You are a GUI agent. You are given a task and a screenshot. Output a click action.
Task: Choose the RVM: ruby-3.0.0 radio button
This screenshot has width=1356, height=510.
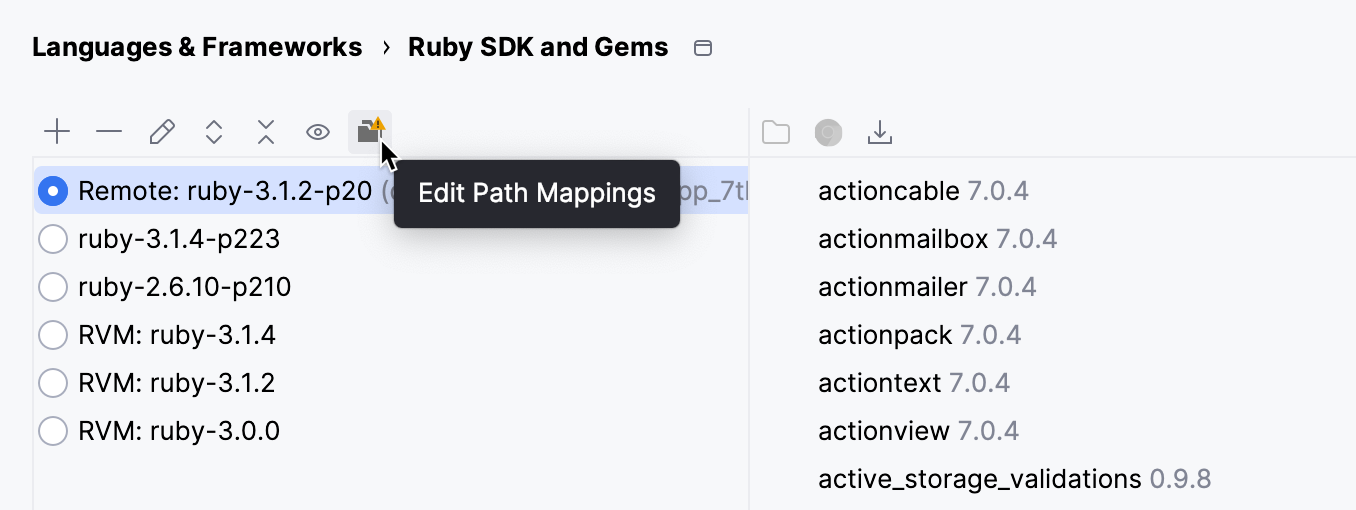point(52,431)
